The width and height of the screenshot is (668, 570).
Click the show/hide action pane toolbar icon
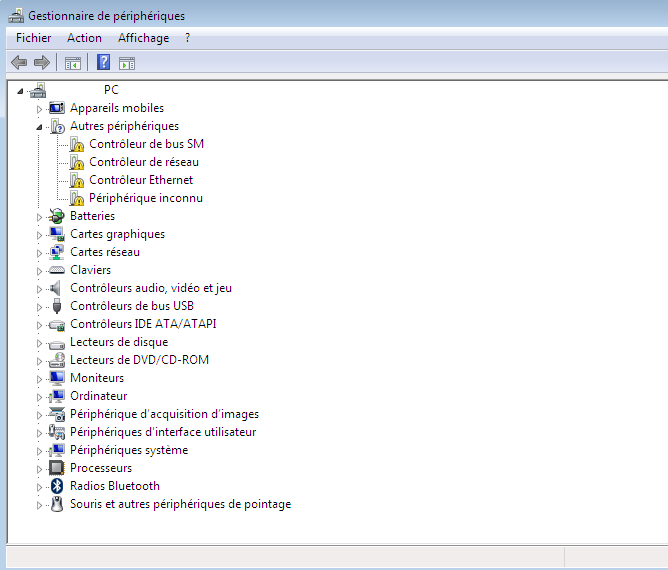(127, 63)
